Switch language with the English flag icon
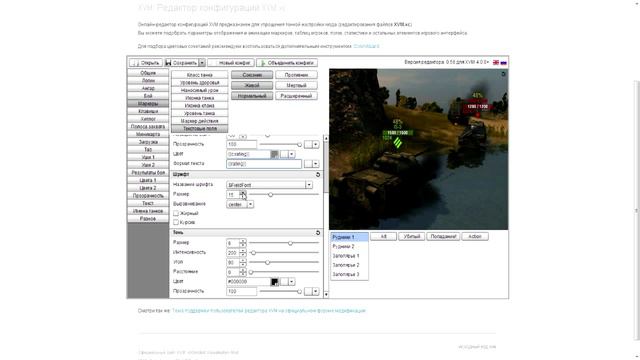Image resolution: width=640 pixels, height=360 pixels. point(496,62)
